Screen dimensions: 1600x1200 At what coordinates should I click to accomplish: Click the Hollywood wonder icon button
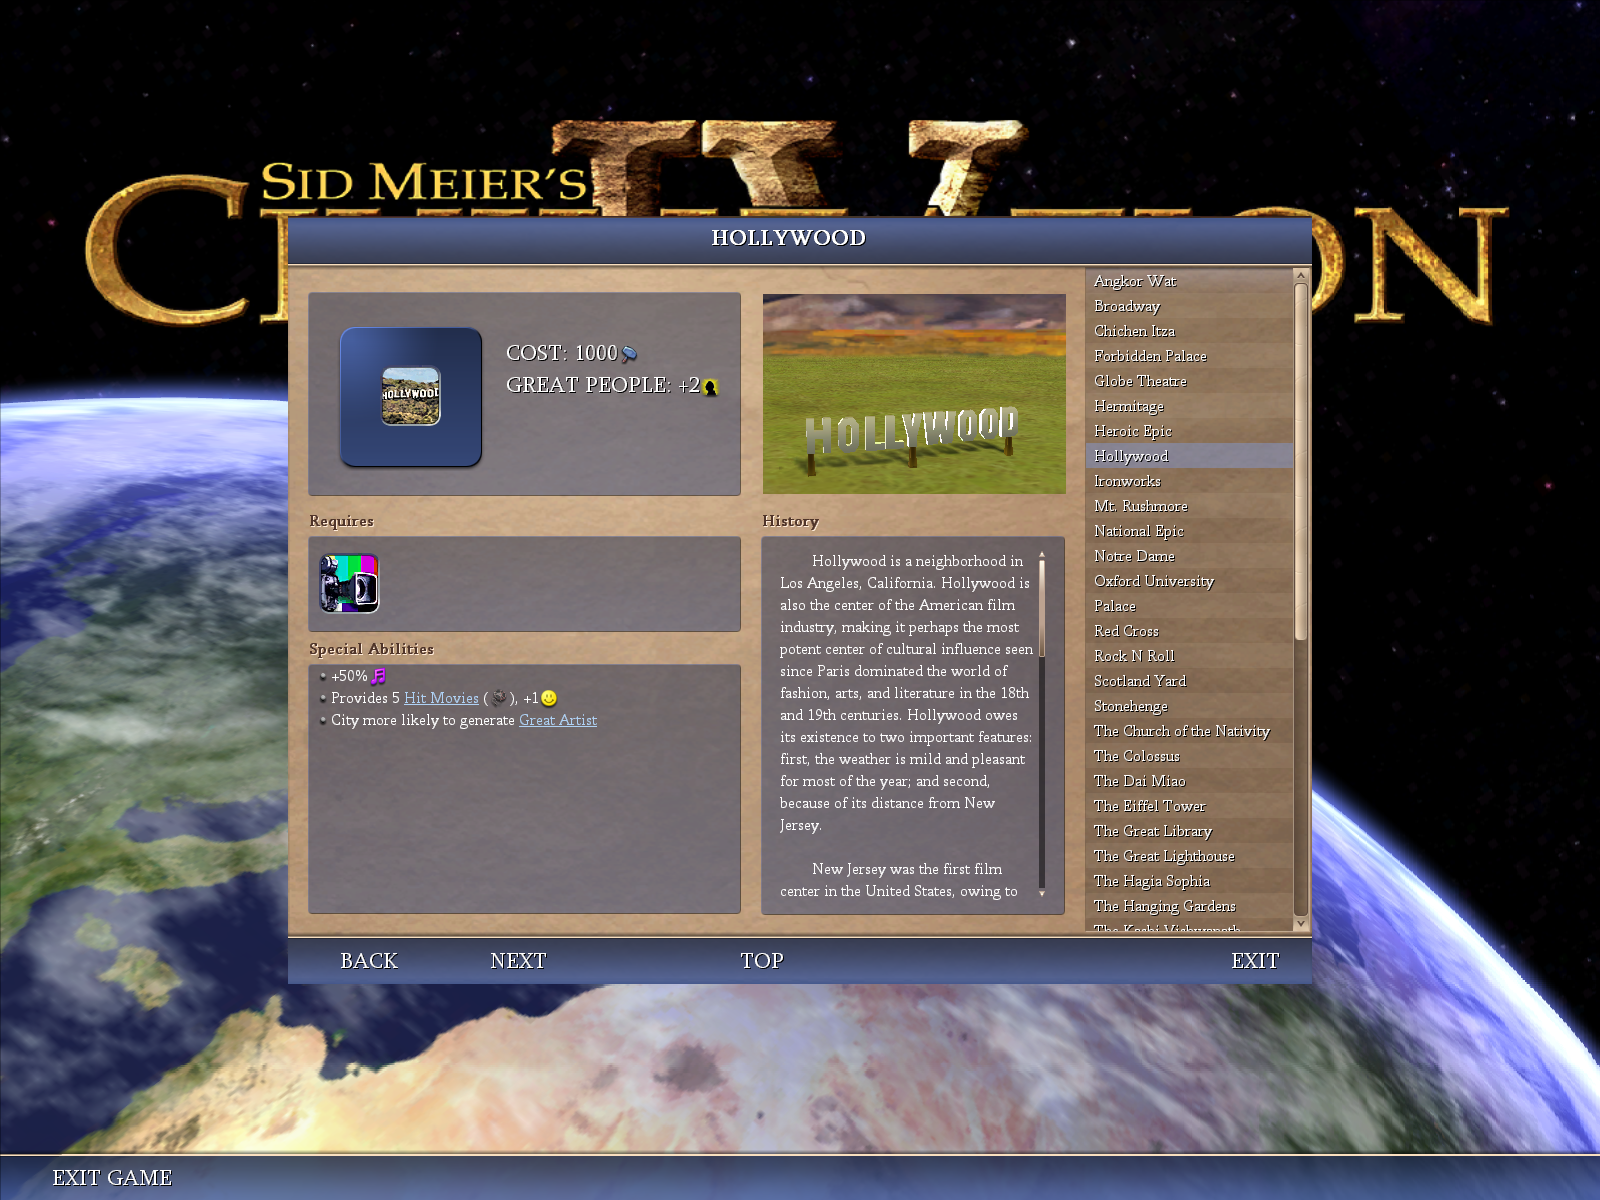[x=411, y=396]
